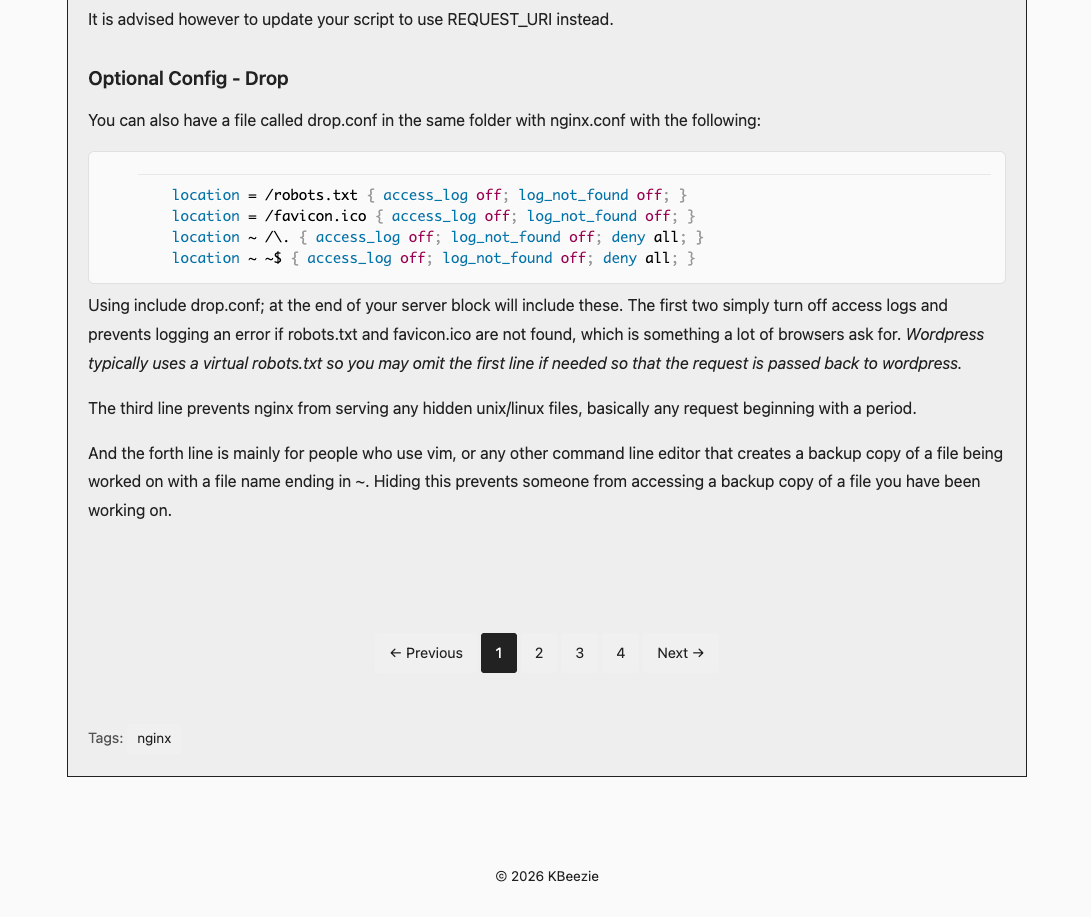Open page 2 of the article

[539, 653]
